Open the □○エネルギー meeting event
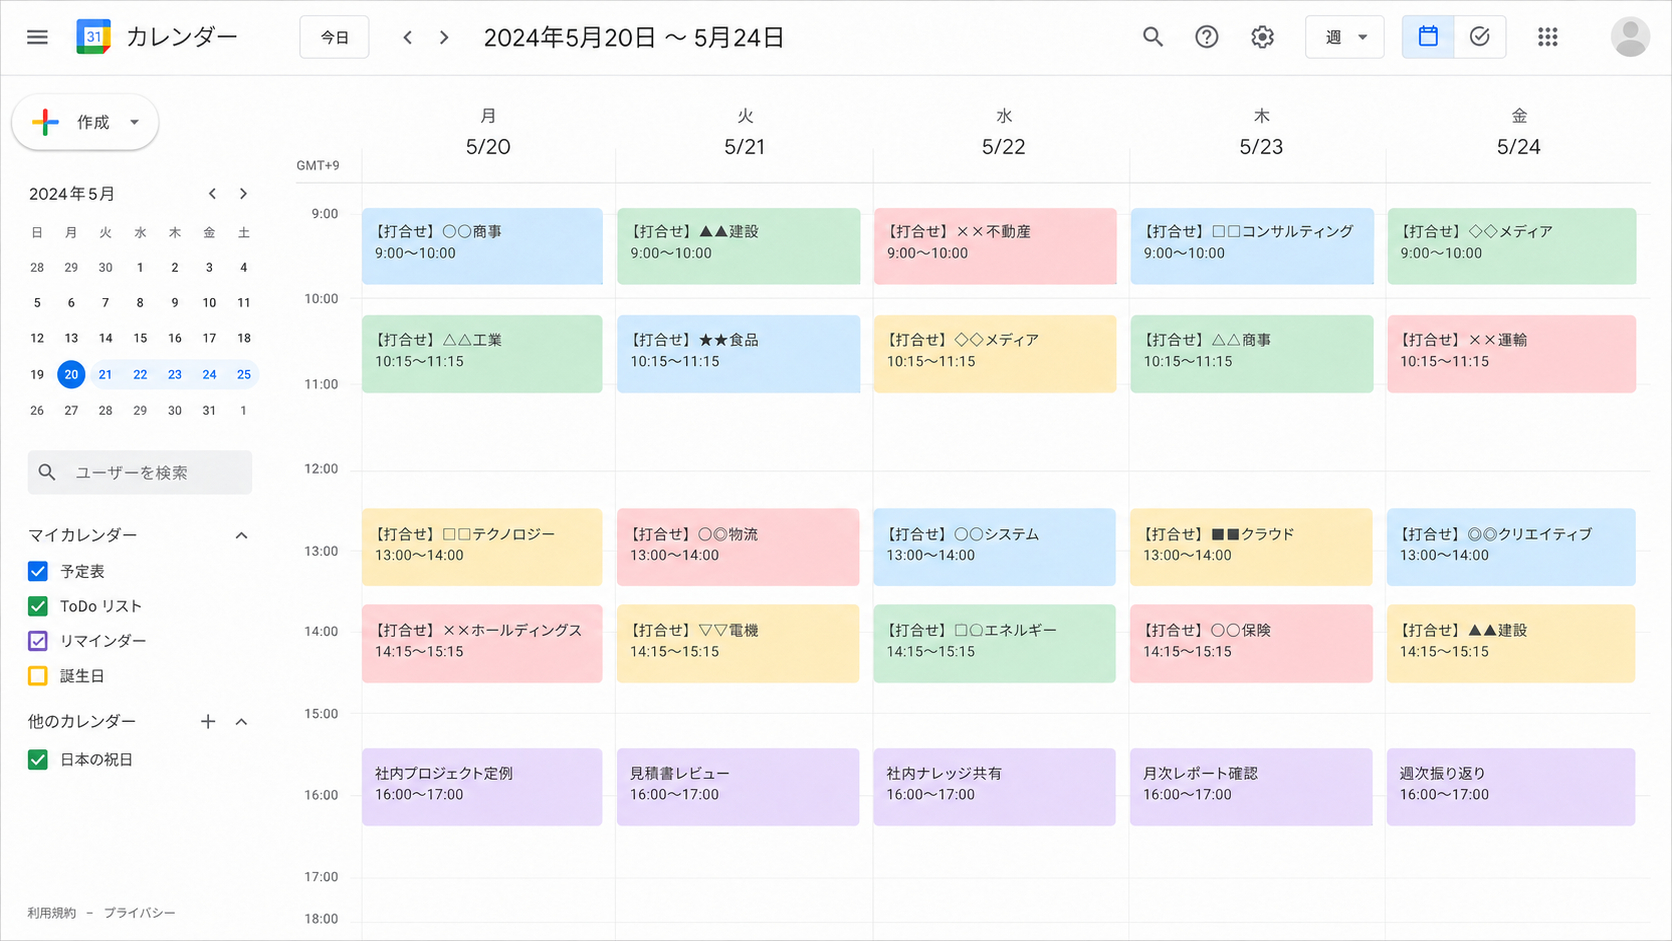This screenshot has height=941, width=1672. coord(995,643)
